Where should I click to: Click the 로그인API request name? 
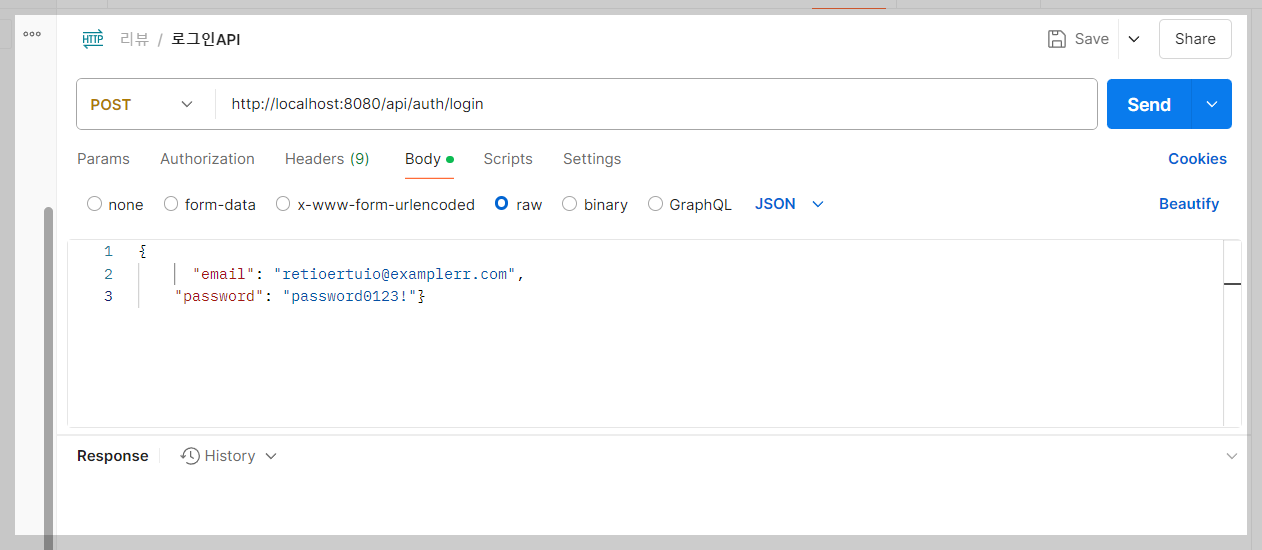coord(206,40)
